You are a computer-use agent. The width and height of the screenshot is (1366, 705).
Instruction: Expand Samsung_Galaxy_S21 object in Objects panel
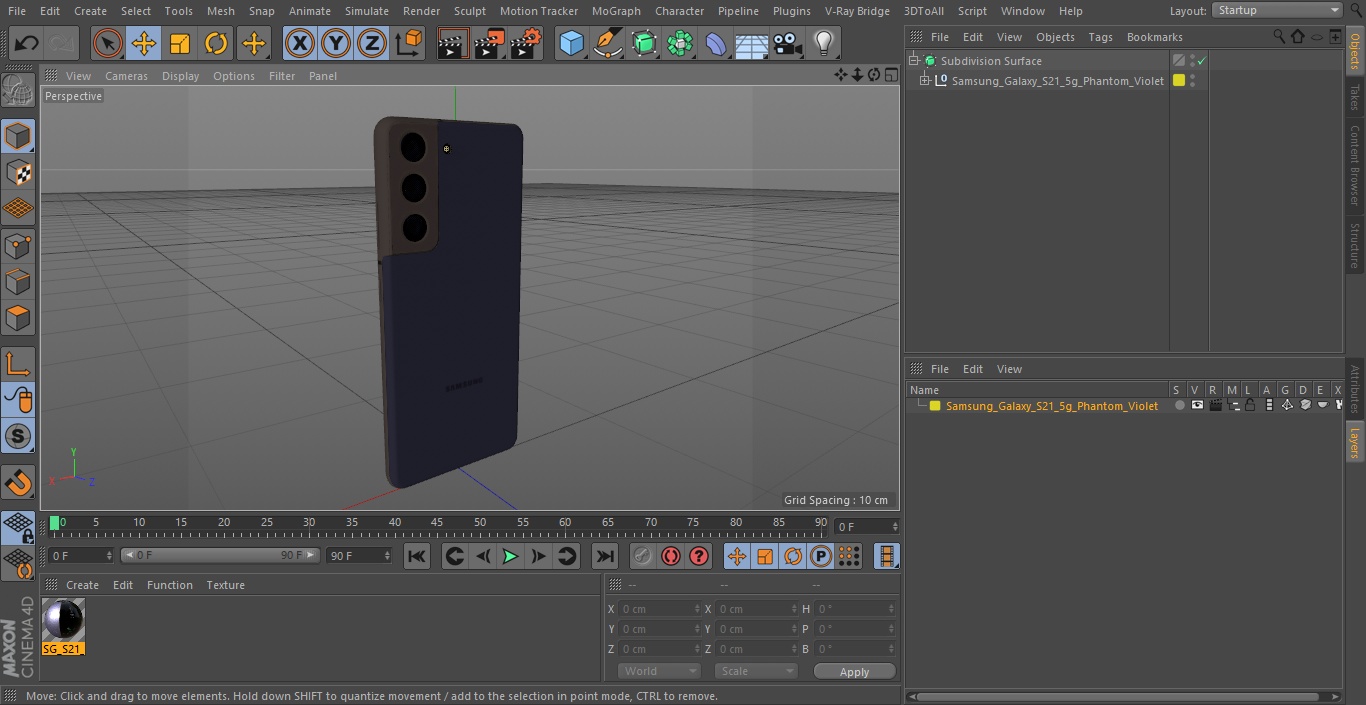pos(925,81)
